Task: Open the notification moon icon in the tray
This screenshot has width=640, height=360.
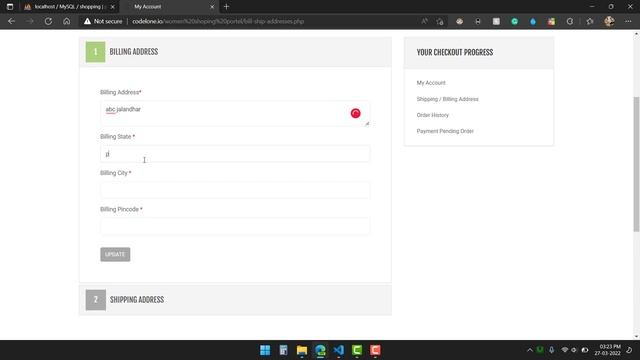Action: point(629,350)
